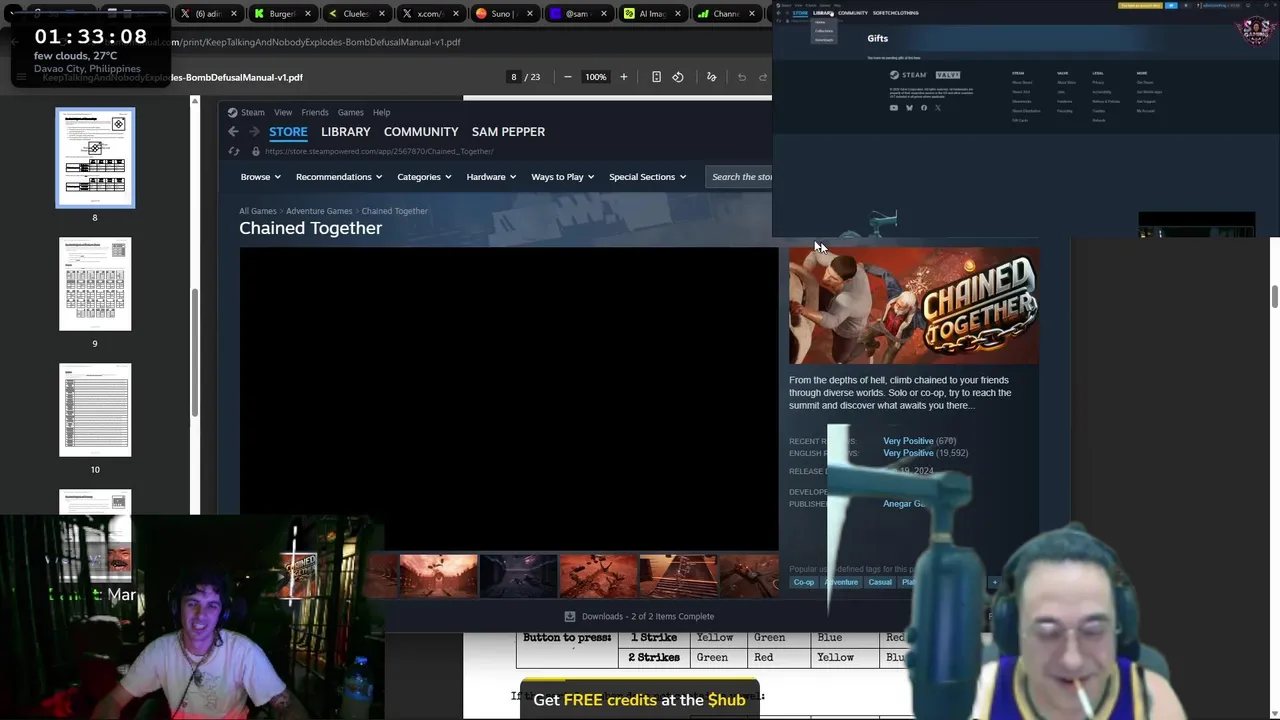The height and width of the screenshot is (720, 1280).
Task: Click Downloads 2 of 2 Items Complete
Action: pos(648,616)
